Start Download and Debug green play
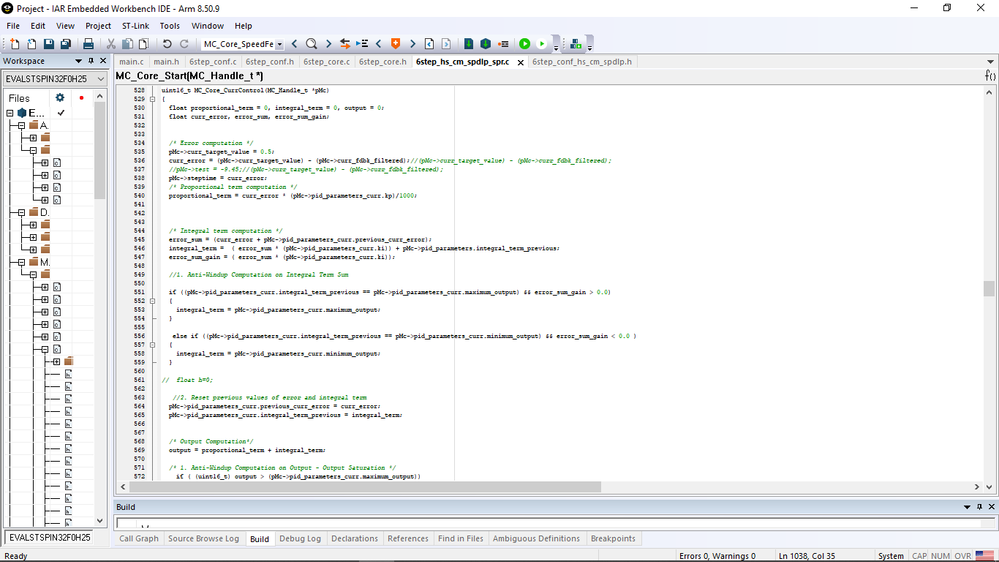The width and height of the screenshot is (999, 562). point(524,44)
